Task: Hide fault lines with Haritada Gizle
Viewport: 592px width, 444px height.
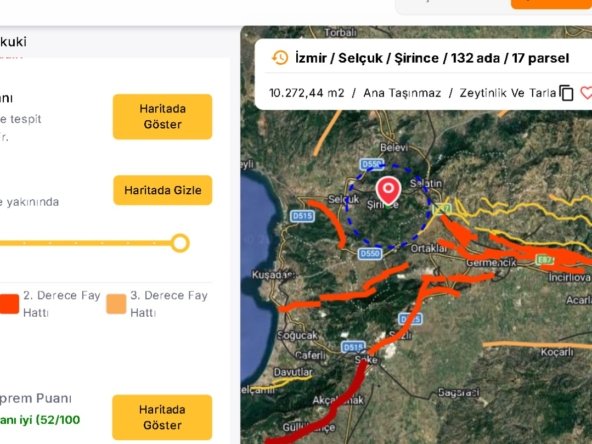Action: tap(163, 190)
